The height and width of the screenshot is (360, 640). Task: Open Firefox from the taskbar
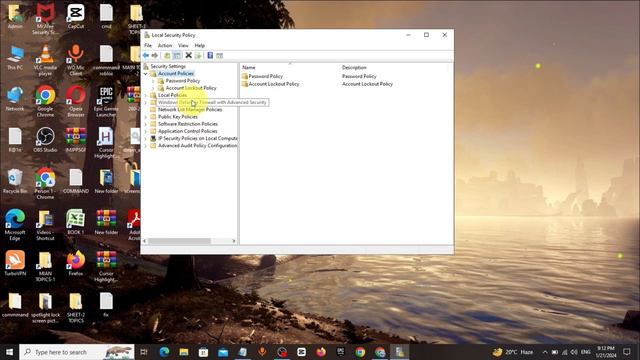pos(321,352)
